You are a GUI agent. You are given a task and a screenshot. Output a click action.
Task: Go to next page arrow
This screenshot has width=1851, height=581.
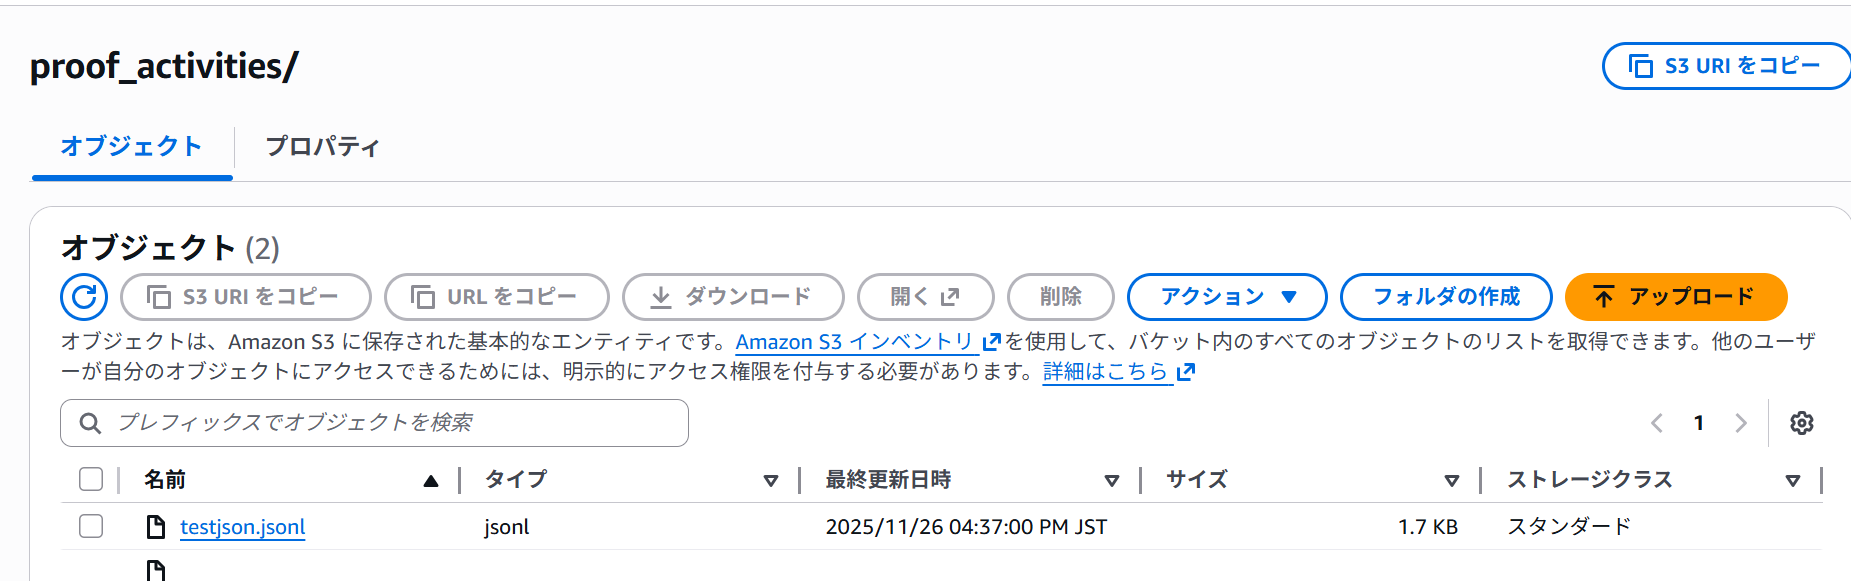coord(1741,423)
